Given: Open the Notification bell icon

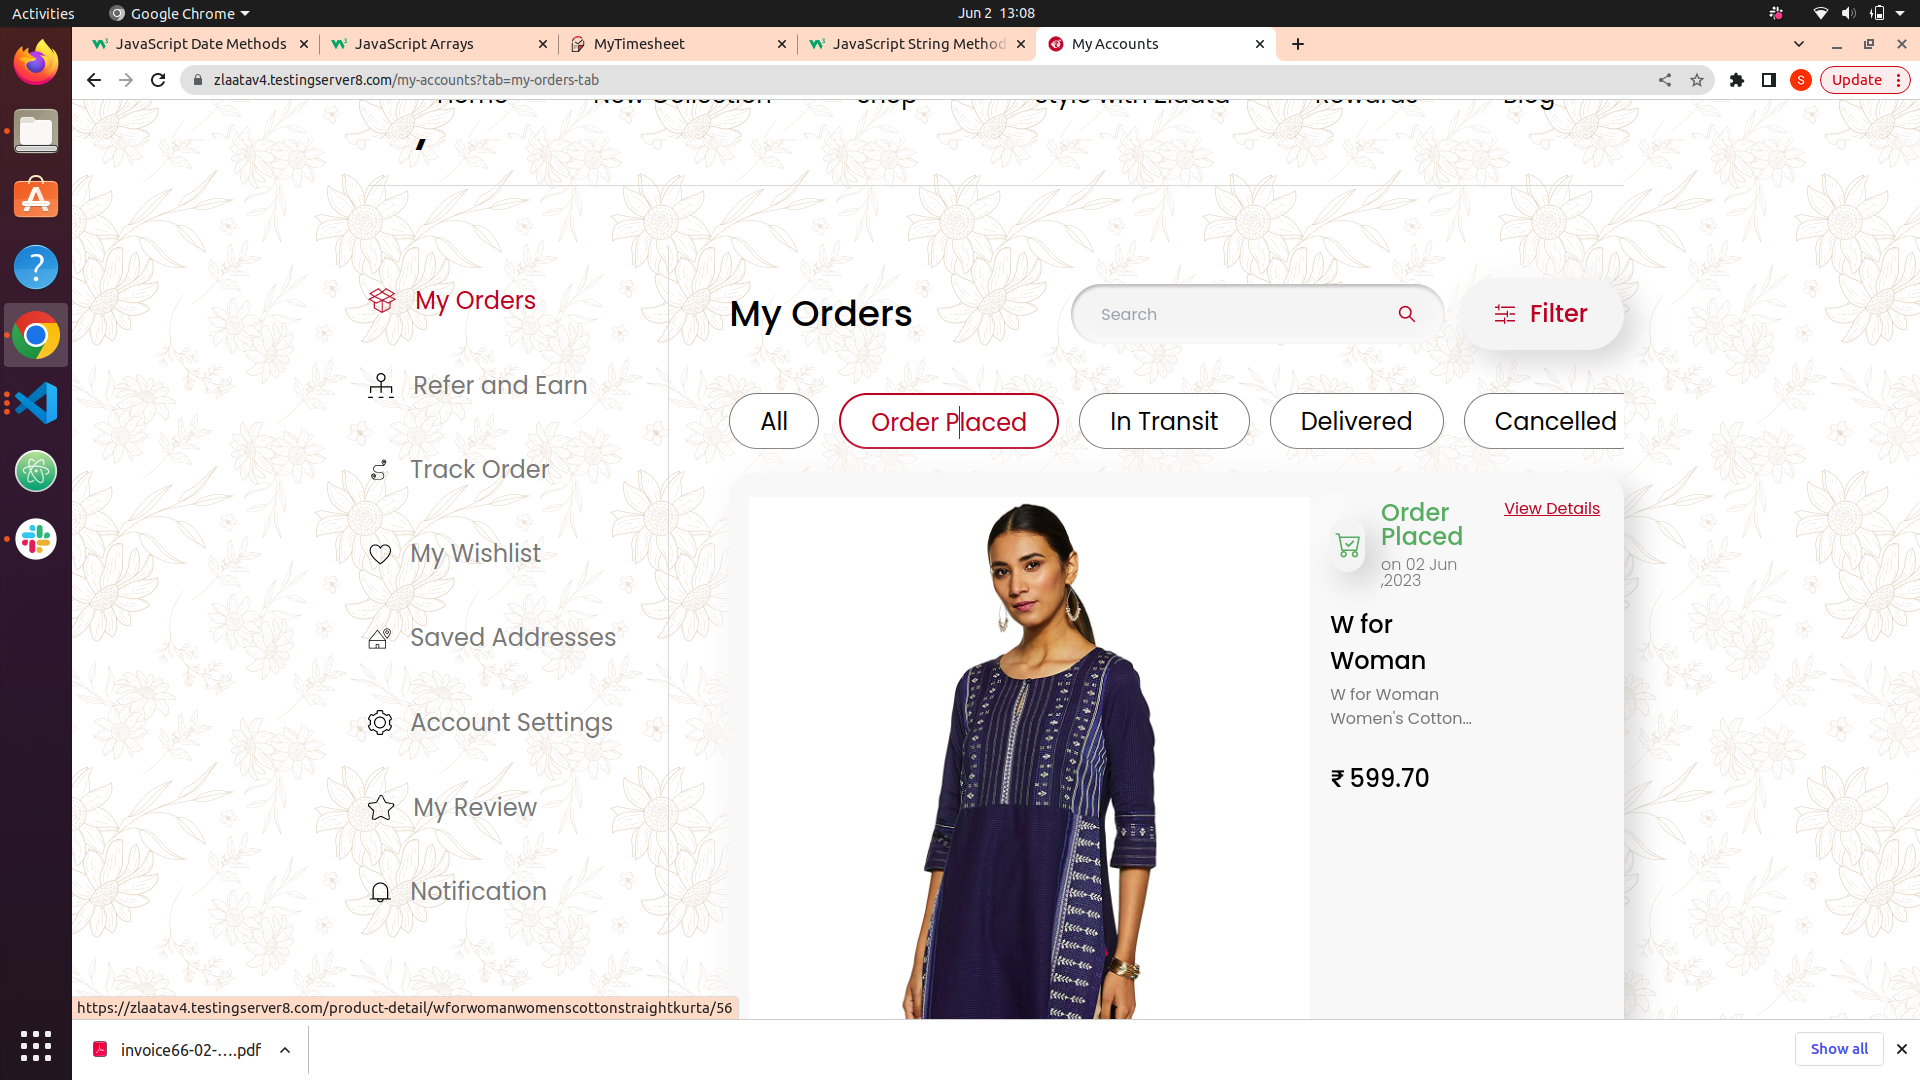Looking at the screenshot, I should coord(380,892).
